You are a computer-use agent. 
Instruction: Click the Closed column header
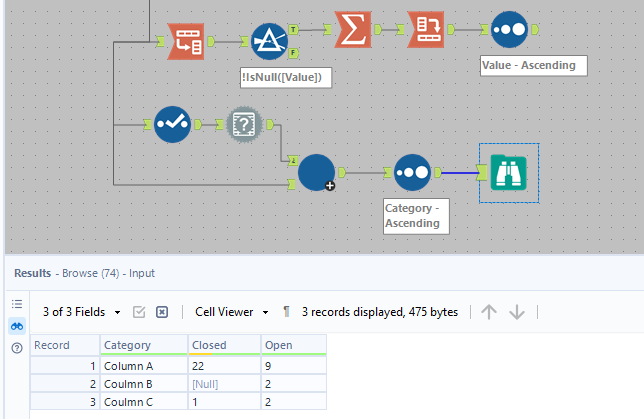coord(224,345)
